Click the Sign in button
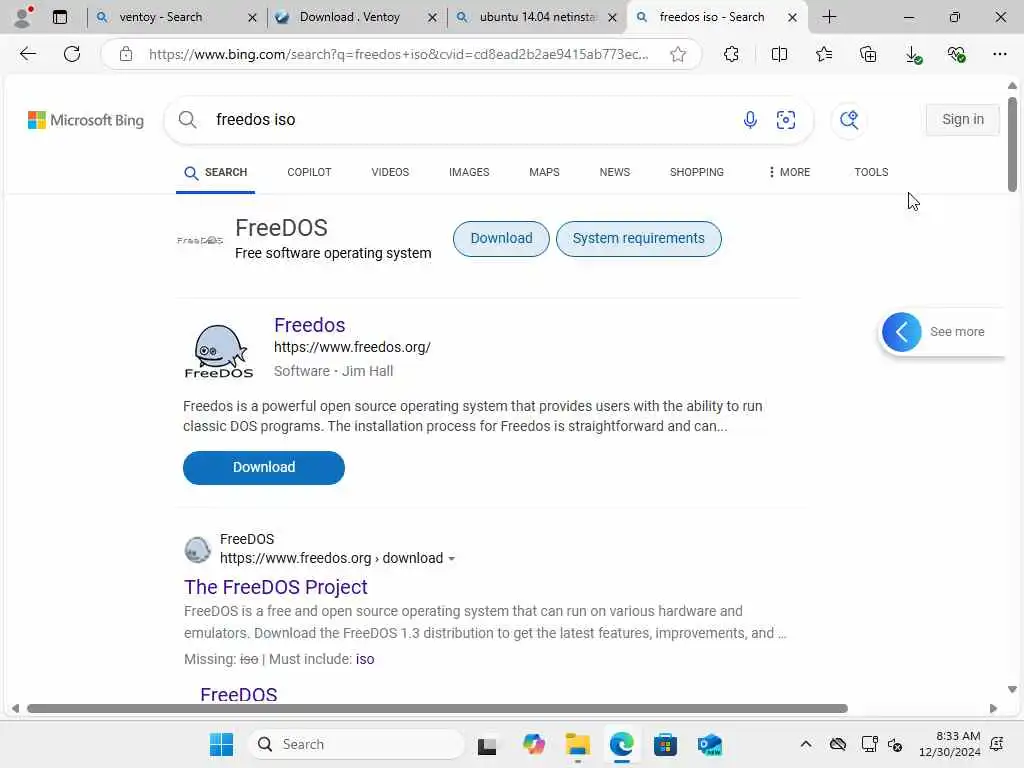 pyautogui.click(x=963, y=120)
